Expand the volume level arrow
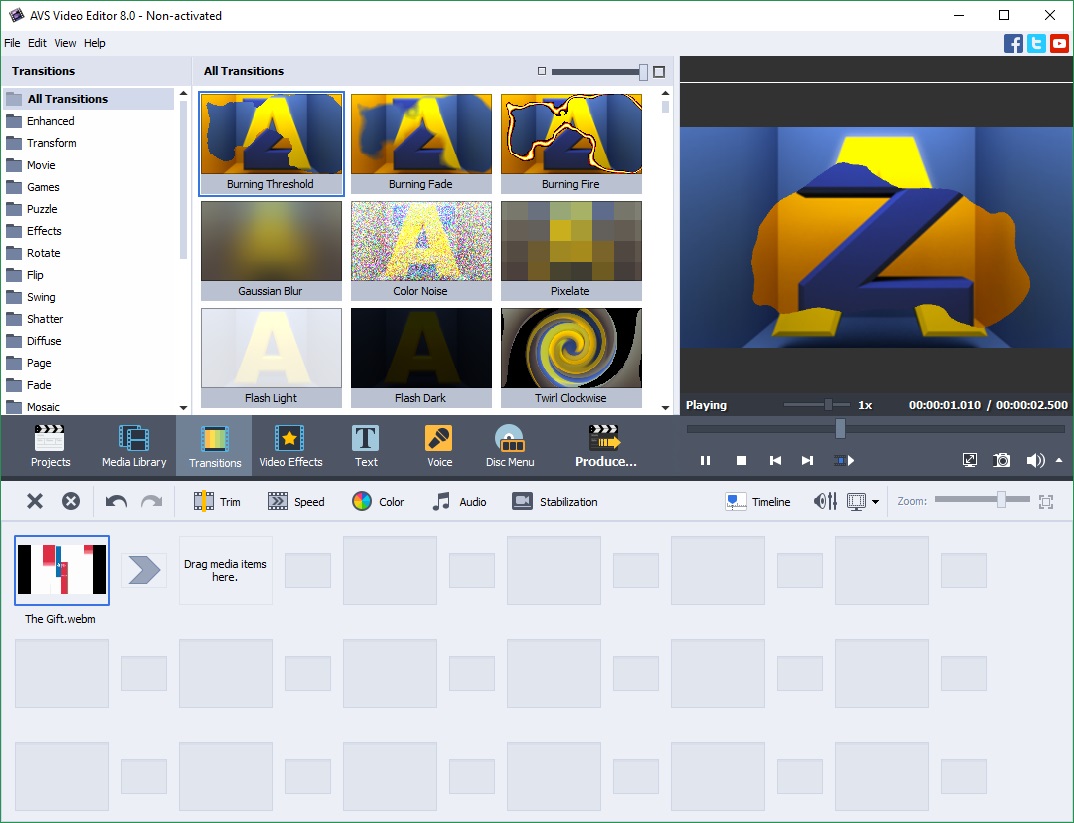Viewport: 1074px width, 823px height. pos(1059,460)
